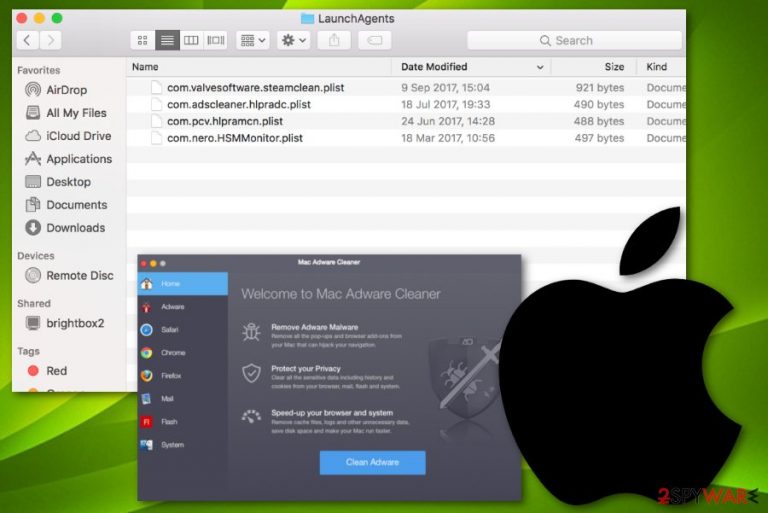Click the steamclean.plist document icon
Viewport: 768px width, 513px height.
point(156,88)
